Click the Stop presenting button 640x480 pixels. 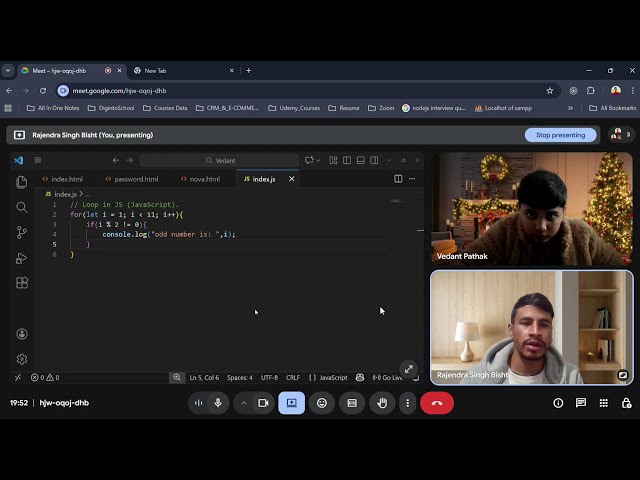click(560, 135)
